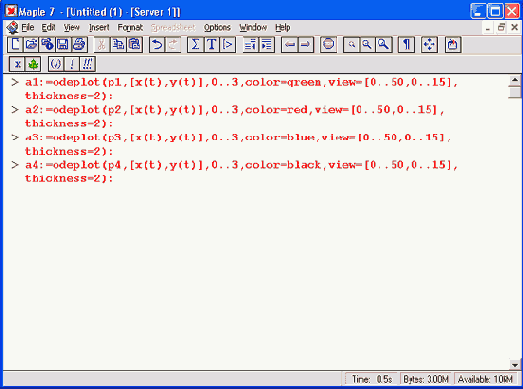Create a new worksheet with New icon
Viewport: 523px width, 389px height.
[15, 44]
